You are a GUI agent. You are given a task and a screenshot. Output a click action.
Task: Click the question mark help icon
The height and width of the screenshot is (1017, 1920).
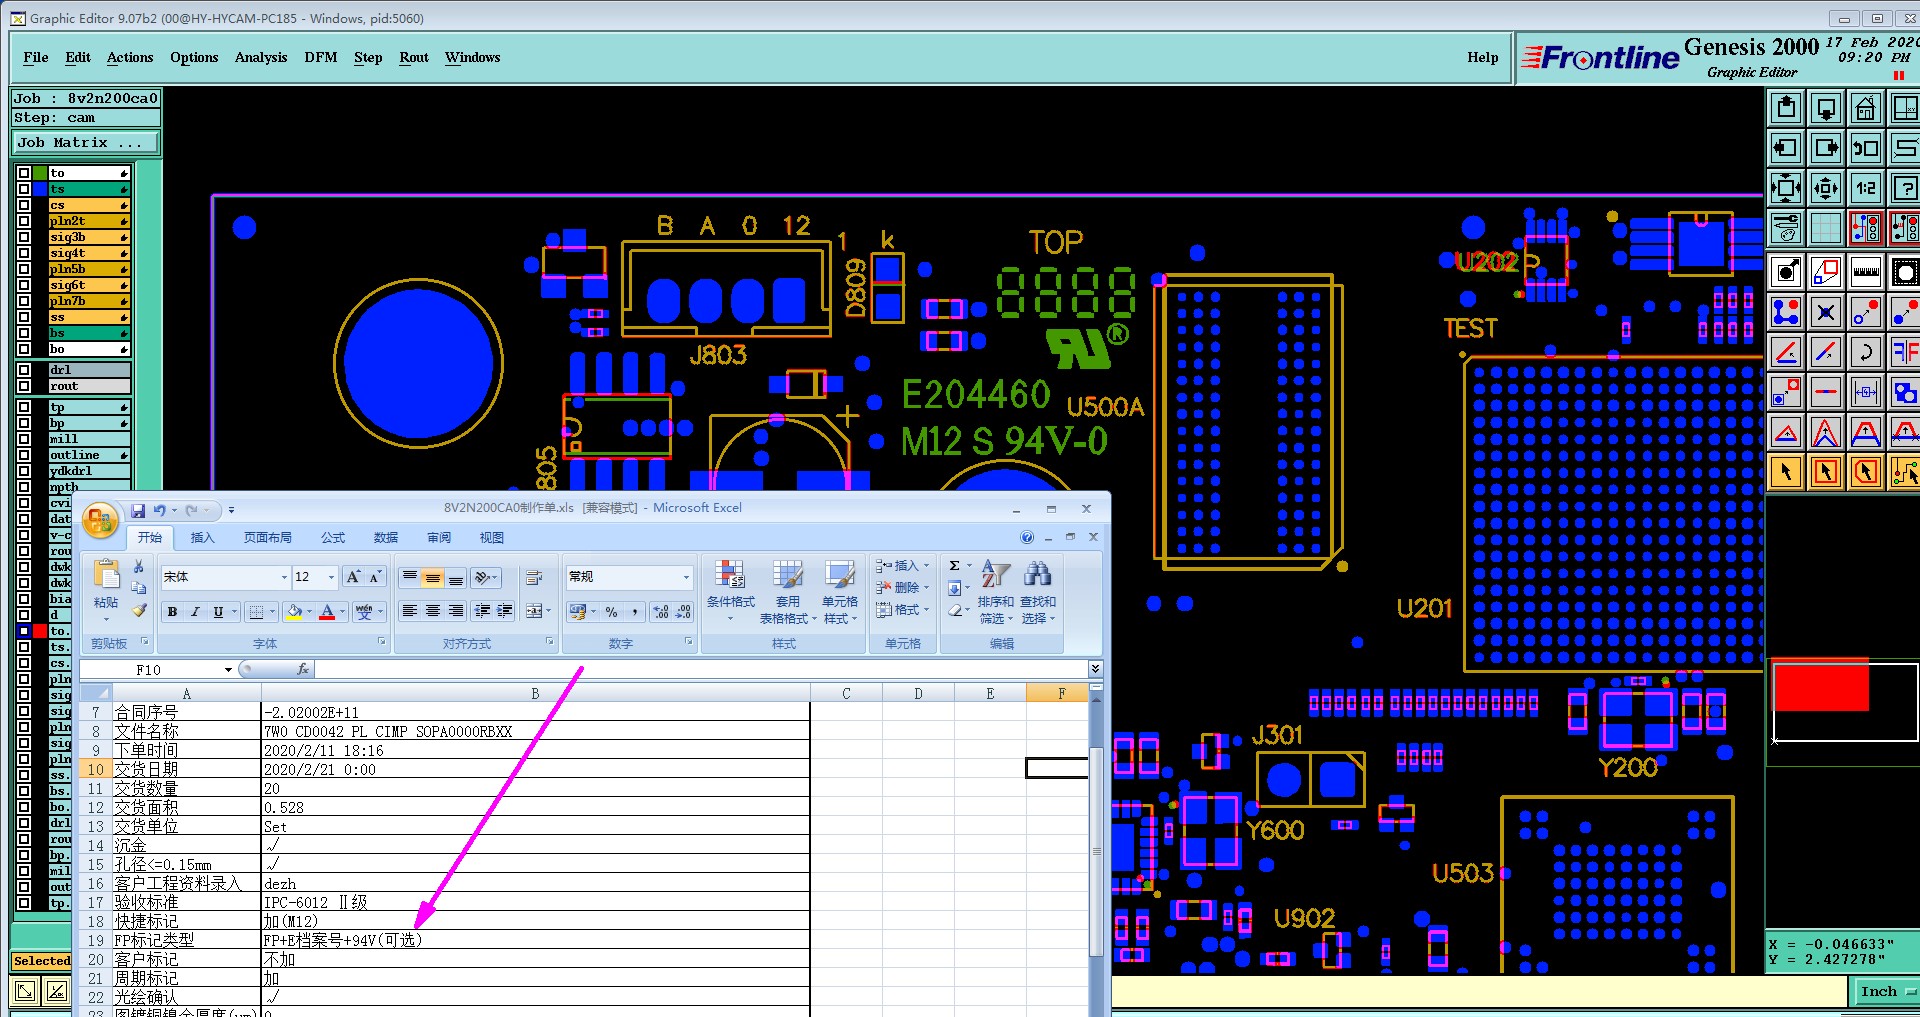point(1905,188)
